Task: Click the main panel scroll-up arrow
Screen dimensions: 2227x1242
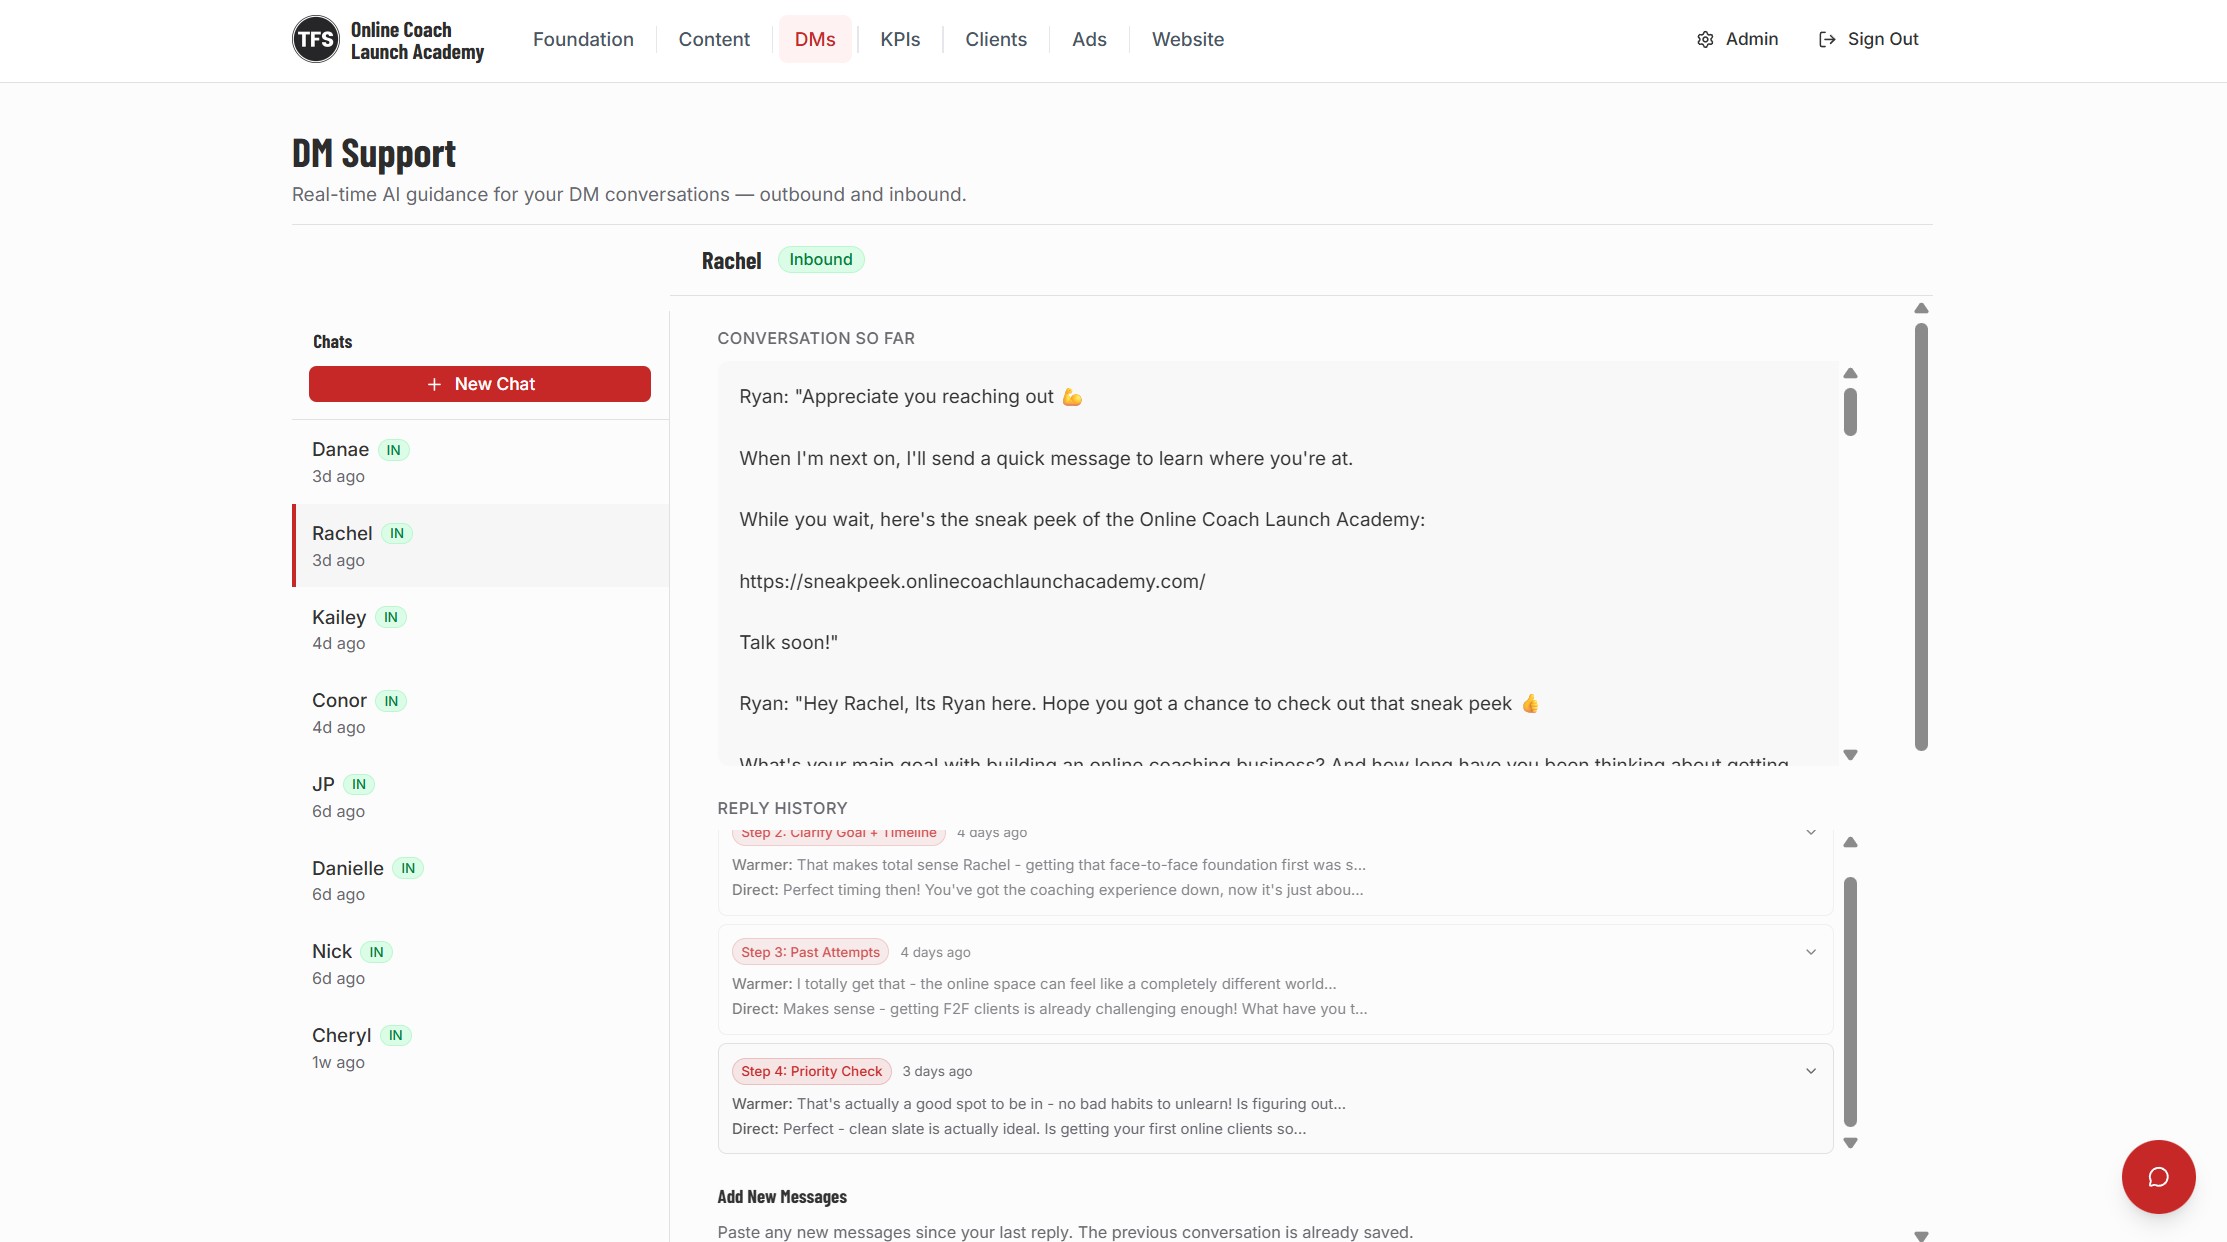Action: 1921,308
